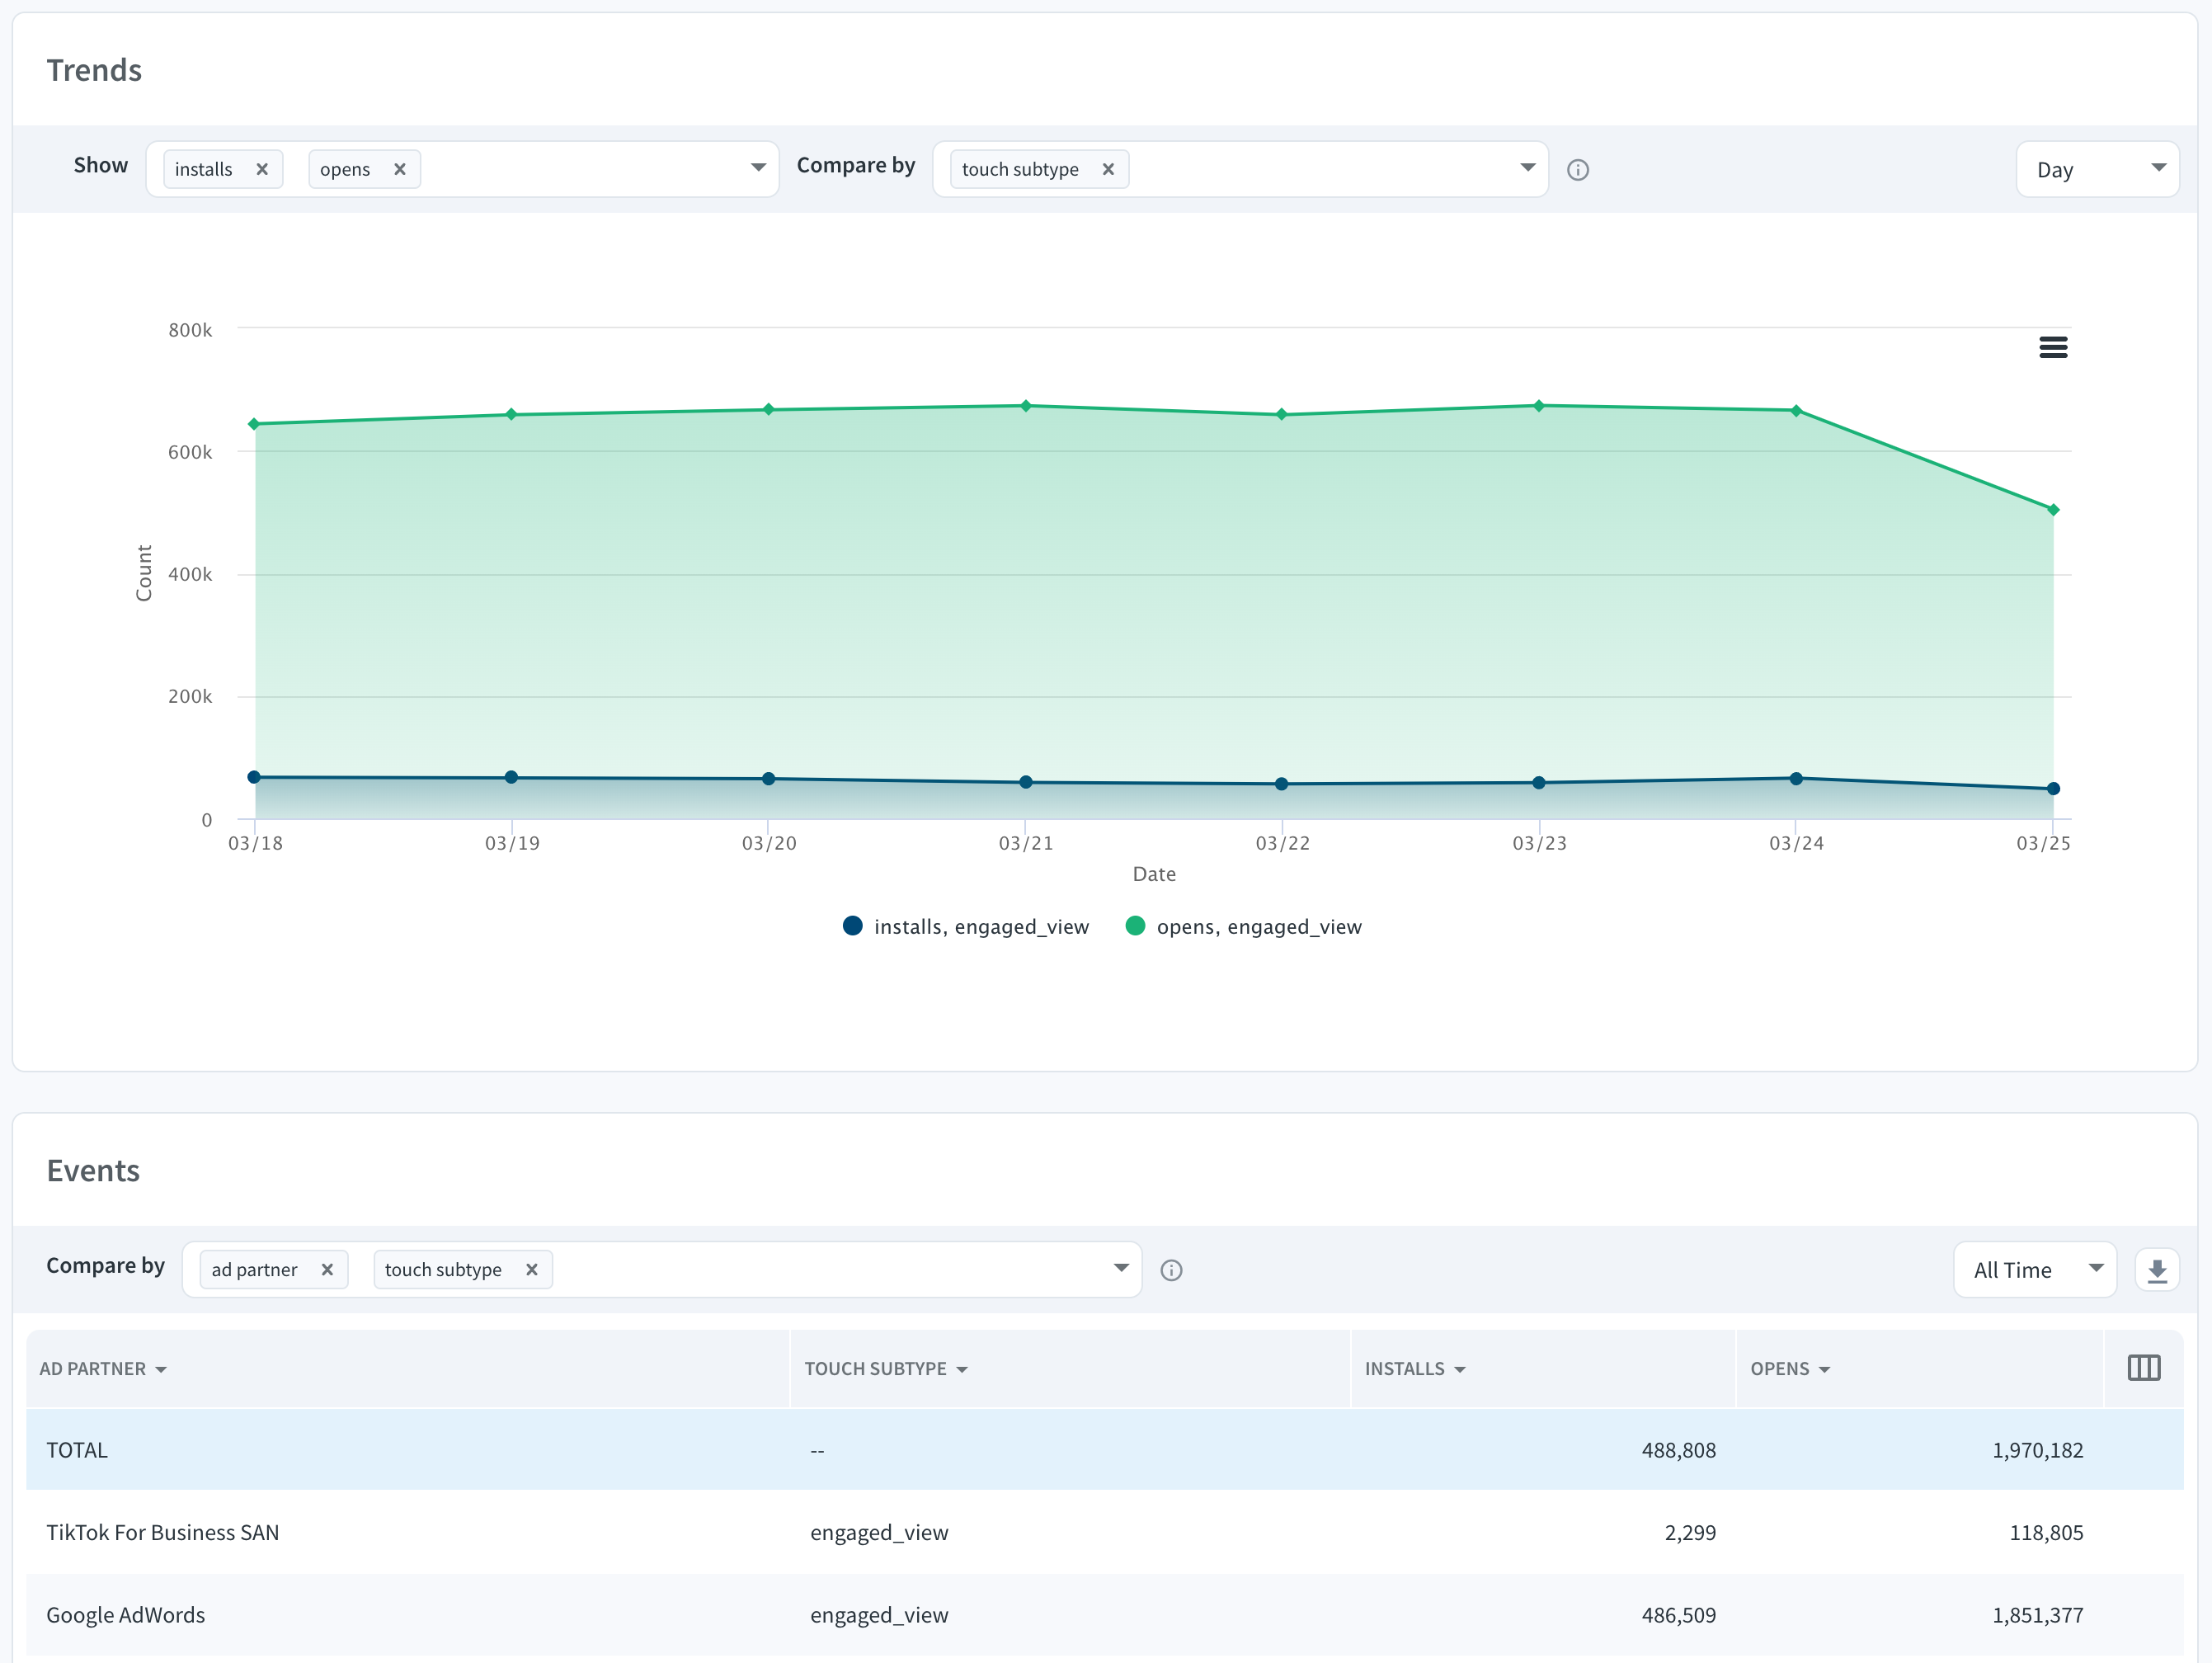Click the Events compare info icon
Image resolution: width=2212 pixels, height=1663 pixels.
point(1171,1270)
